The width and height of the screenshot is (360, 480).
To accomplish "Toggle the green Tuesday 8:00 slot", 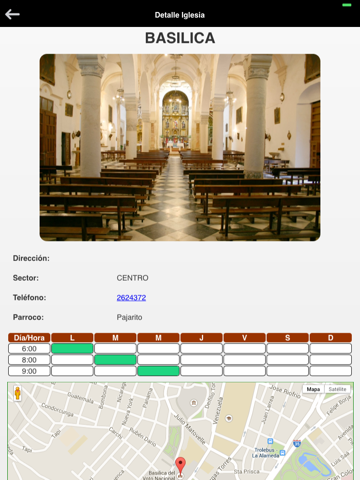I will (115, 360).
